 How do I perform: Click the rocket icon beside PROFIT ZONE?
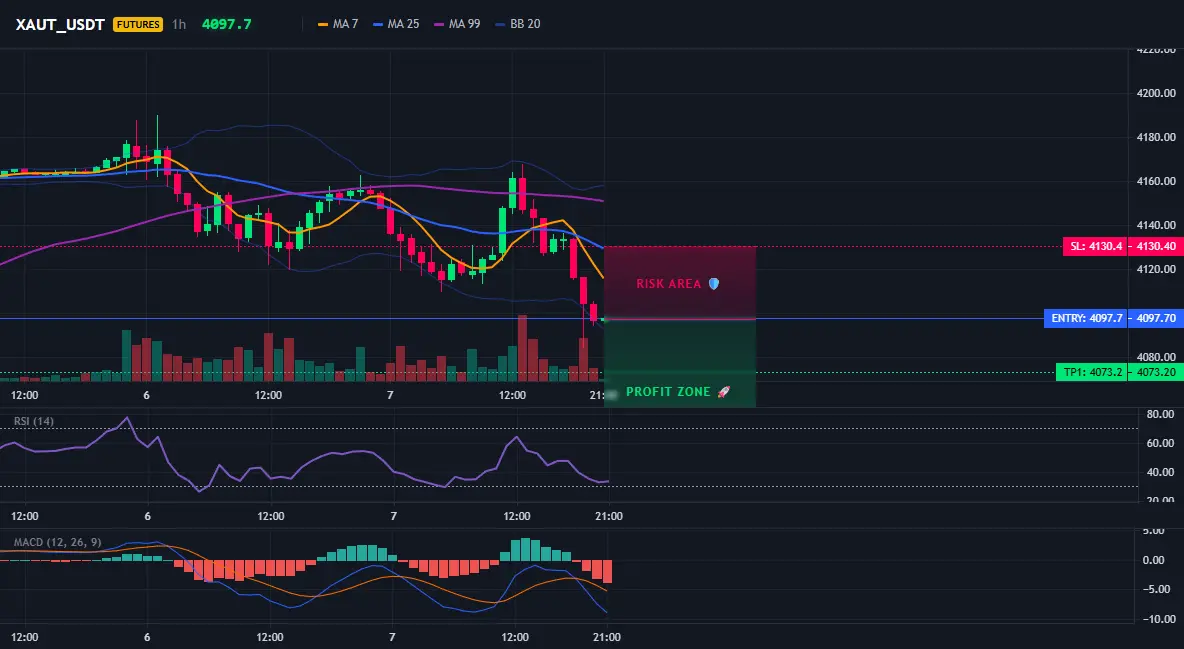click(x=723, y=391)
